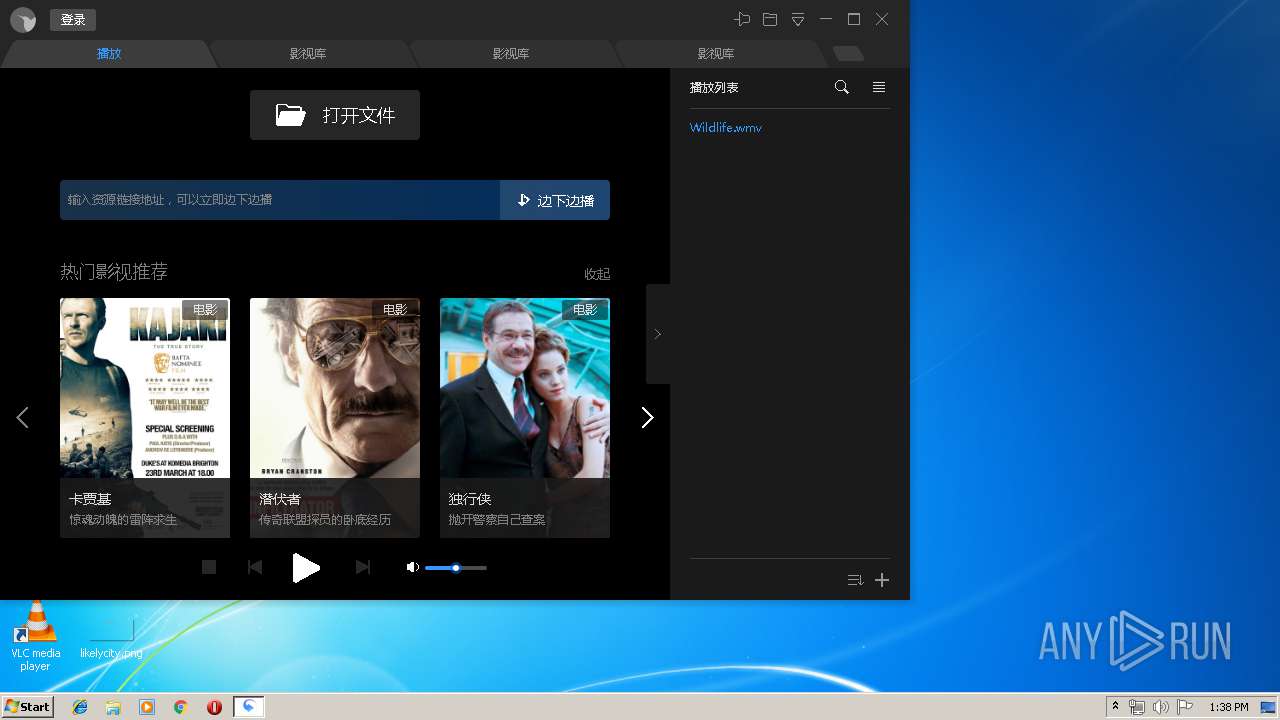1280x720 pixels.
Task: Click the Xunlei bird avatar logo
Action: (23, 20)
